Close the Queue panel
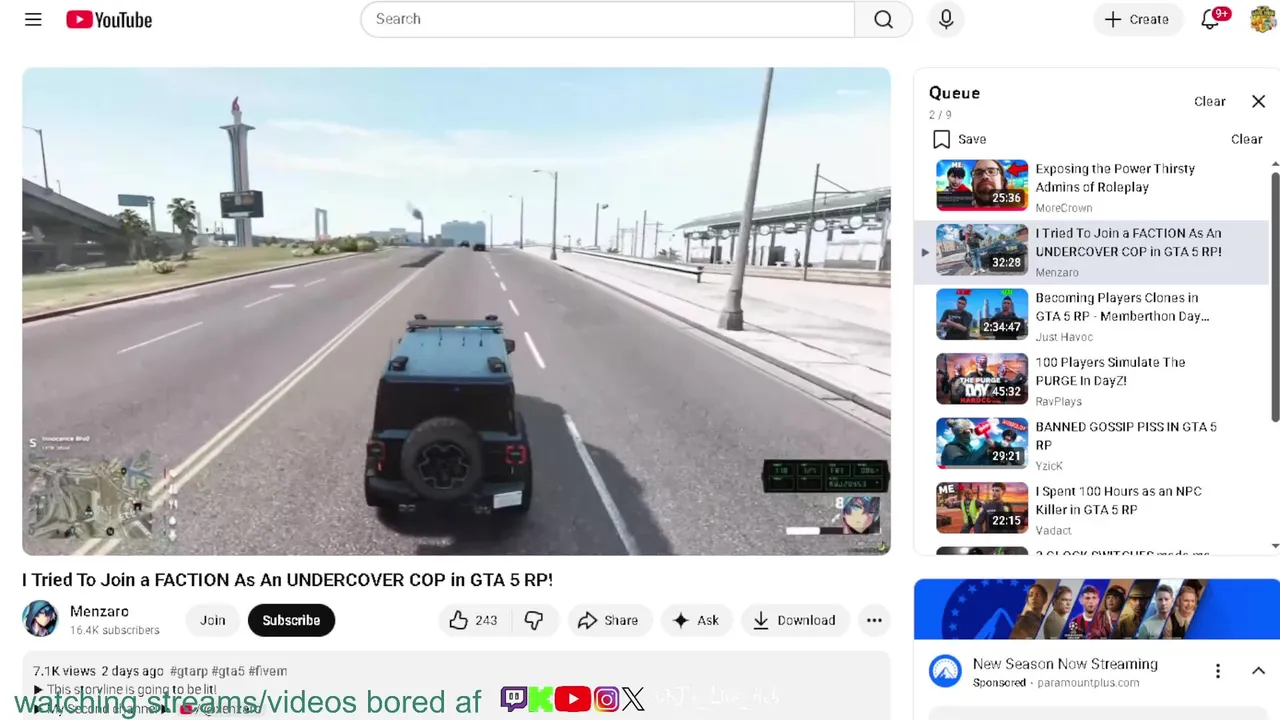Screen dimensions: 1280x720 tap(1258, 101)
